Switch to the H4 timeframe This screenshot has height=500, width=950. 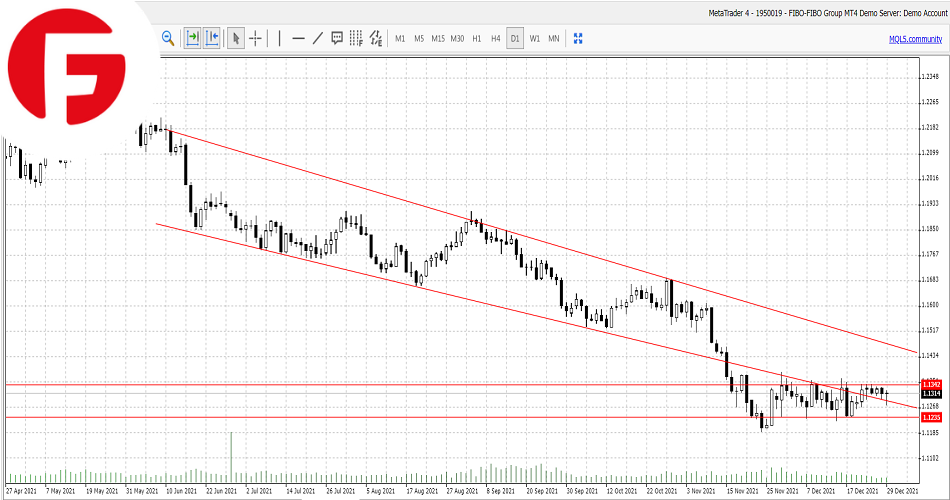pos(495,38)
